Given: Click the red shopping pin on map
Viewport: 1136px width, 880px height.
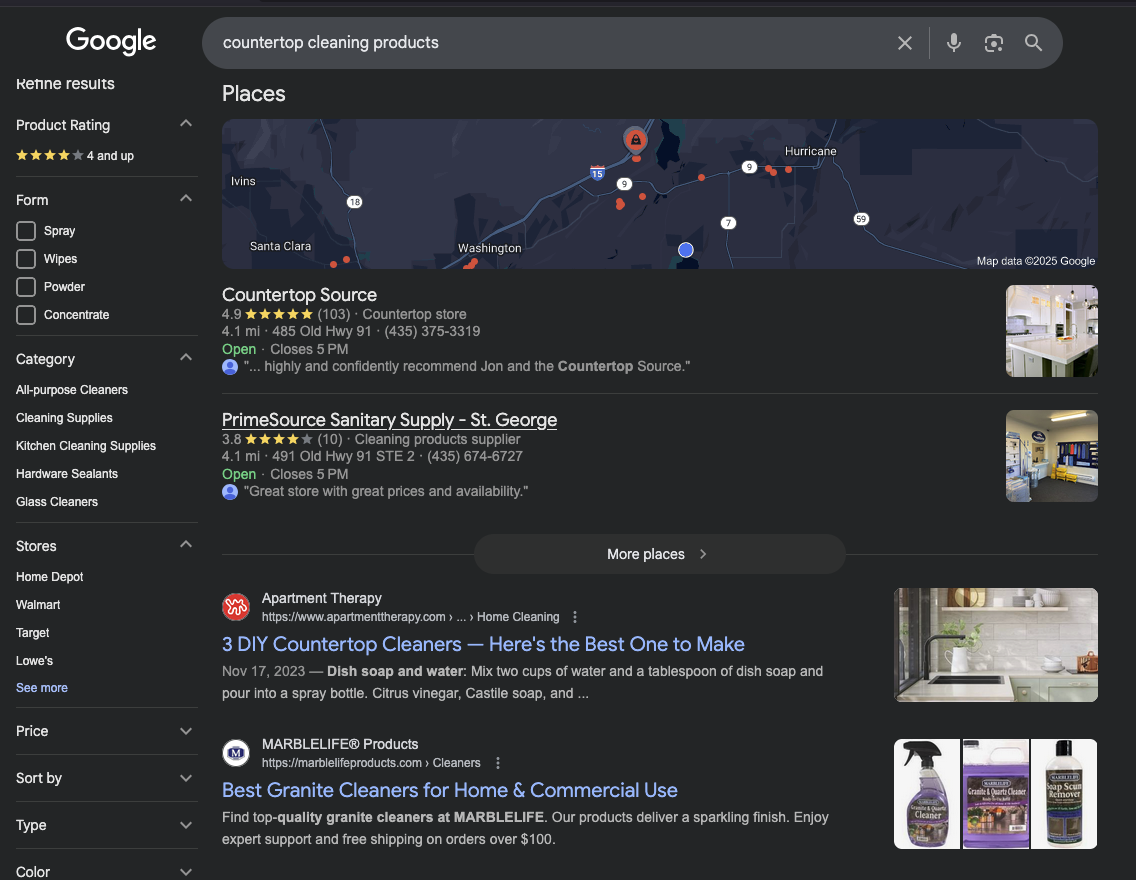Looking at the screenshot, I should tap(635, 140).
